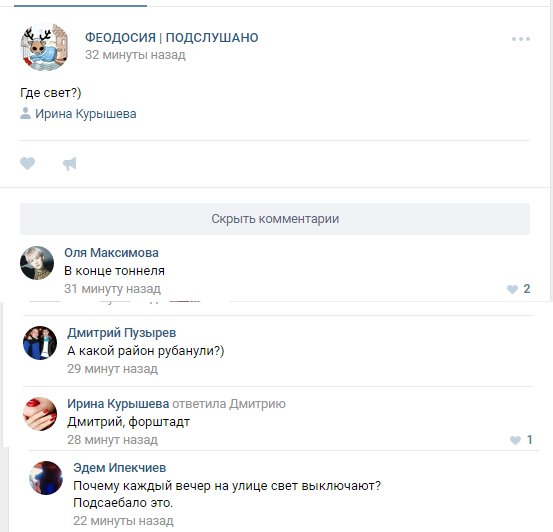Open the Оля Максимова name link
This screenshot has height=532, width=553.
(x=111, y=253)
